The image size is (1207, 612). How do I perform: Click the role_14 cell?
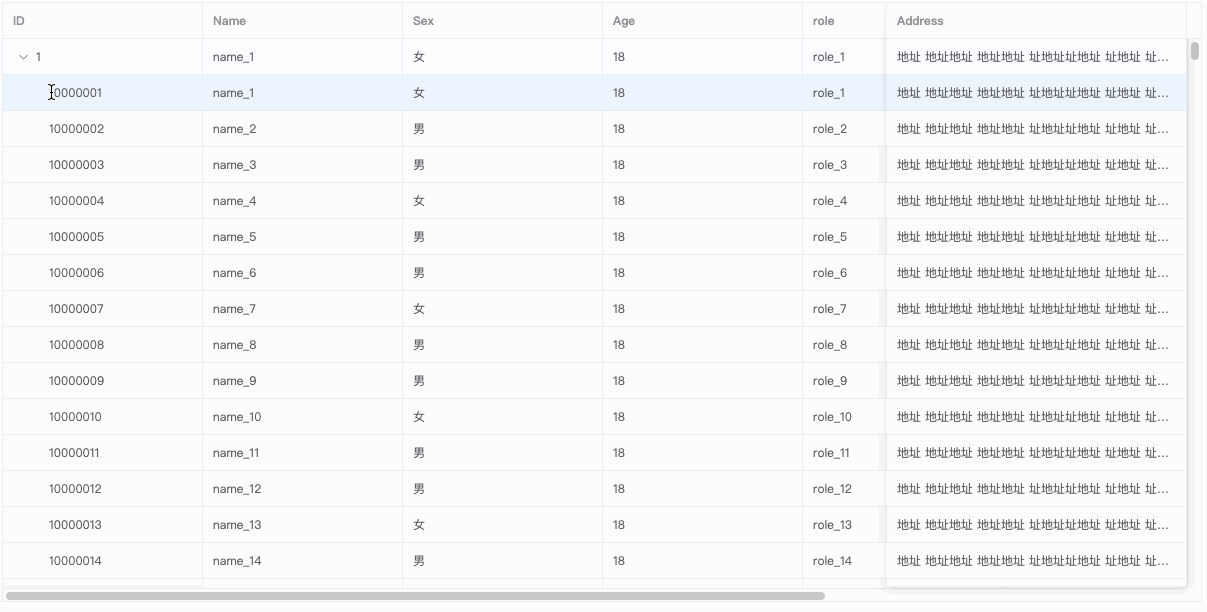(844, 561)
